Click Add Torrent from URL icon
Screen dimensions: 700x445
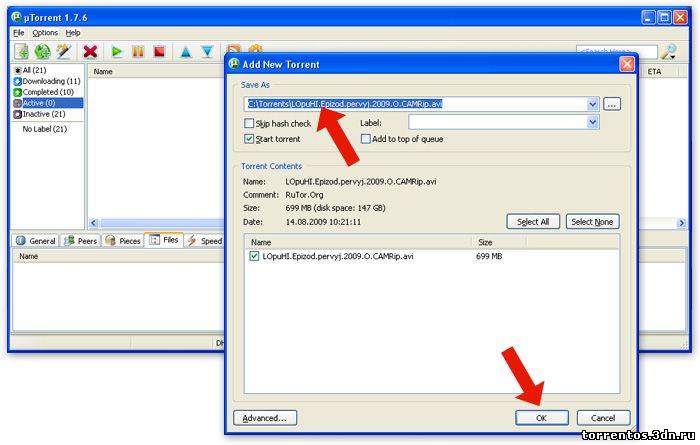tap(42, 51)
